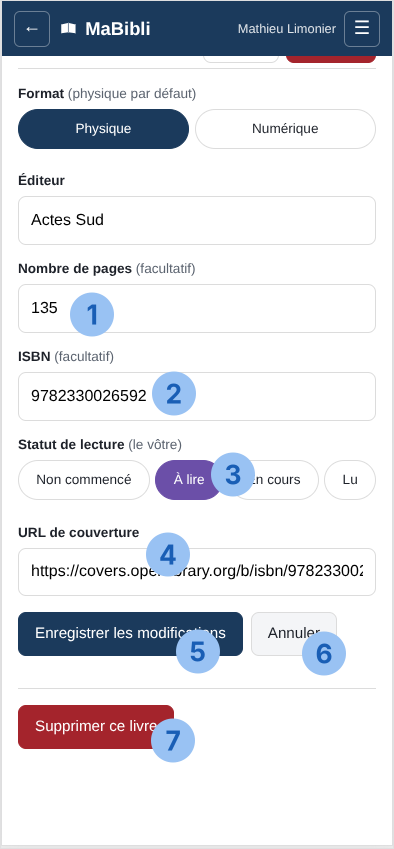
Task: Save with Enregistrer les modifications
Action: [x=130, y=634]
